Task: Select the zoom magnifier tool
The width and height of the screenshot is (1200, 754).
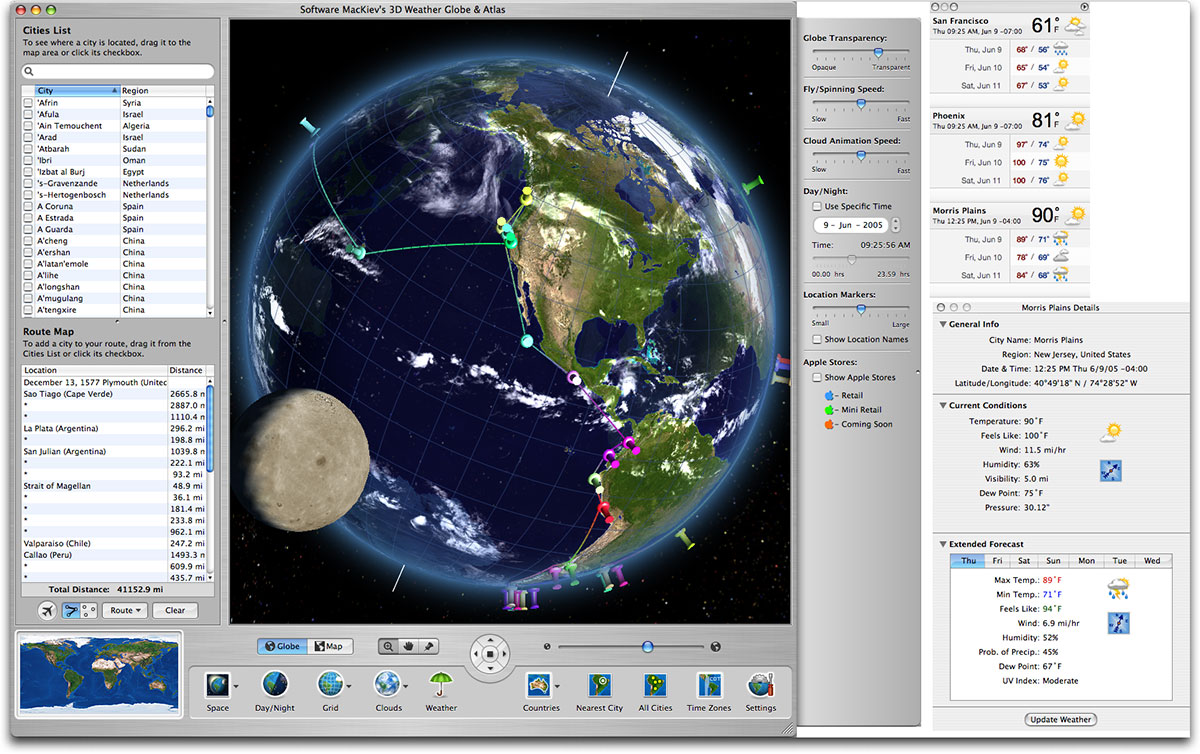Action: click(388, 646)
